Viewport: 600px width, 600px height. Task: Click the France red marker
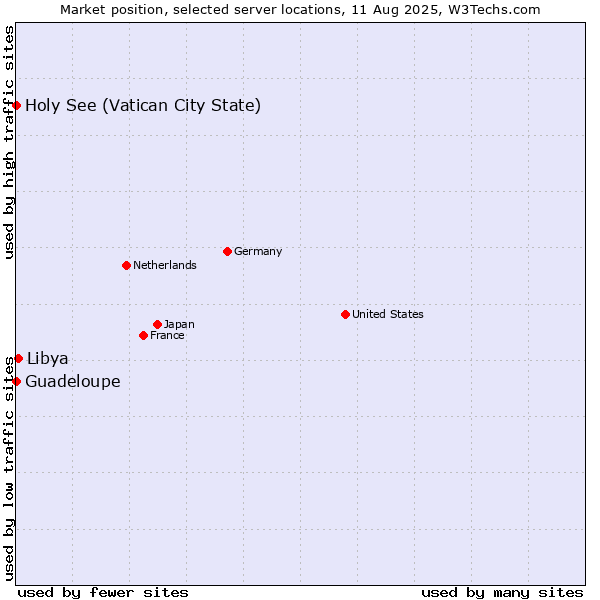(143, 336)
